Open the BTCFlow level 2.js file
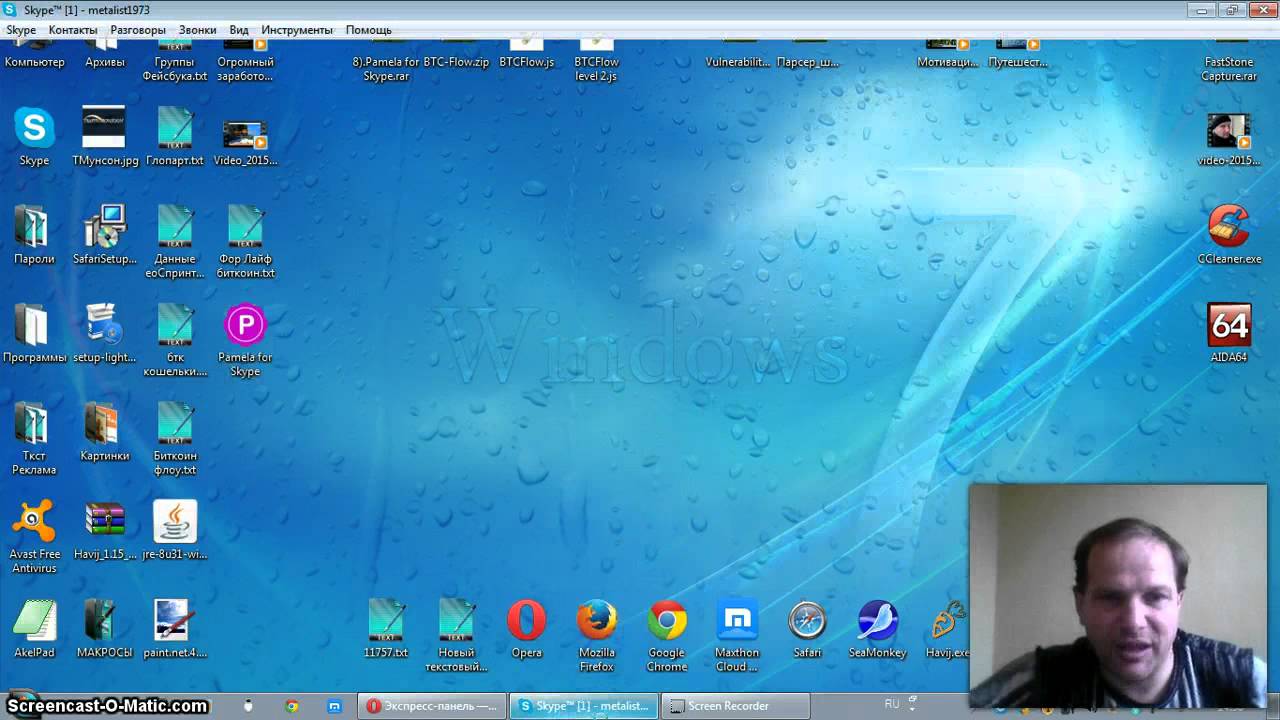Image resolution: width=1280 pixels, height=720 pixels. click(x=597, y=62)
